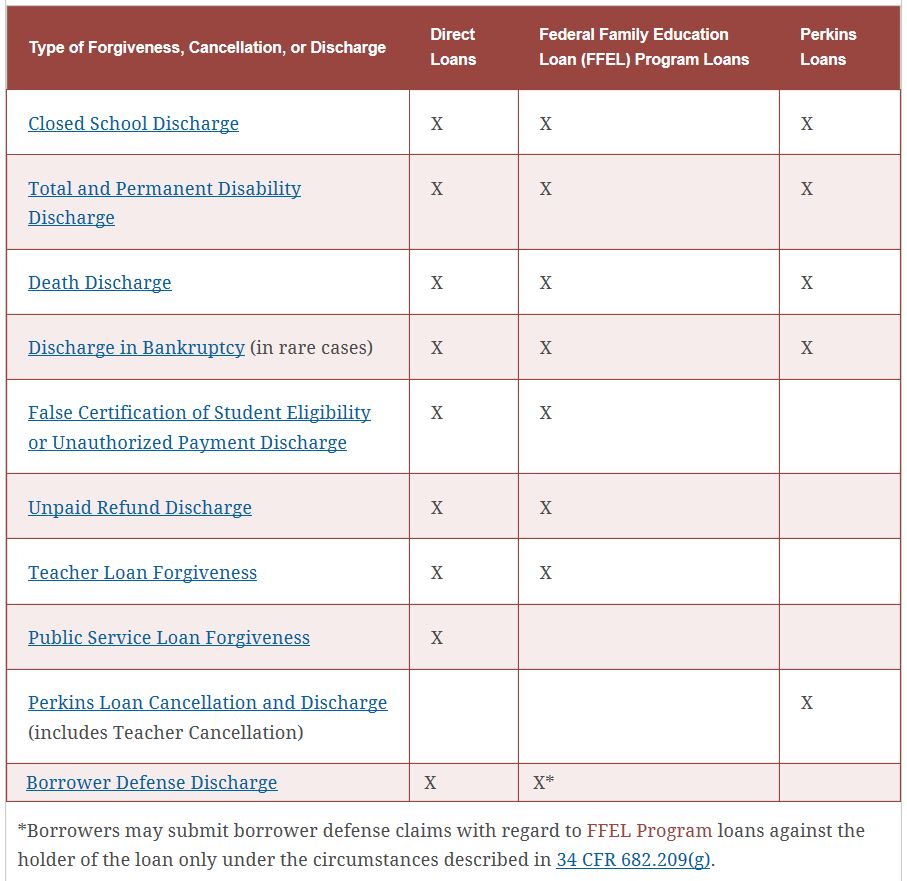Click the X* cell in Borrower Defense row
The width and height of the screenshot is (907, 881).
coord(544,783)
